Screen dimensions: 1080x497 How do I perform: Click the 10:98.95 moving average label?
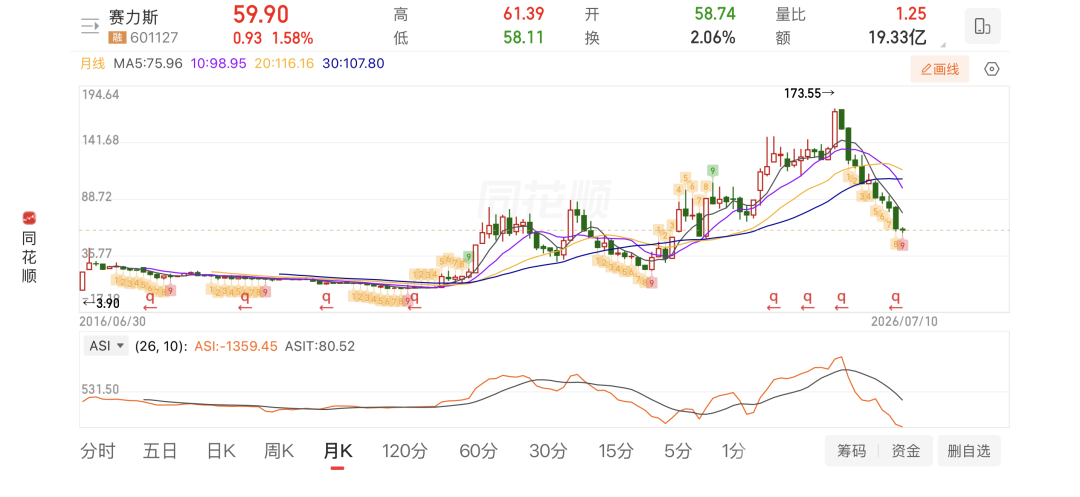[x=220, y=63]
